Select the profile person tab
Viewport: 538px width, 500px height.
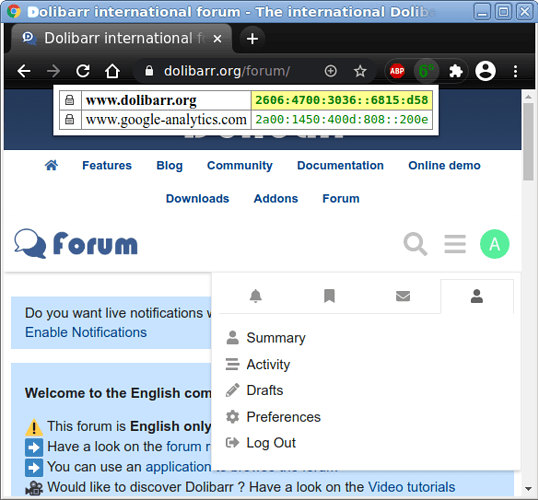(x=477, y=296)
